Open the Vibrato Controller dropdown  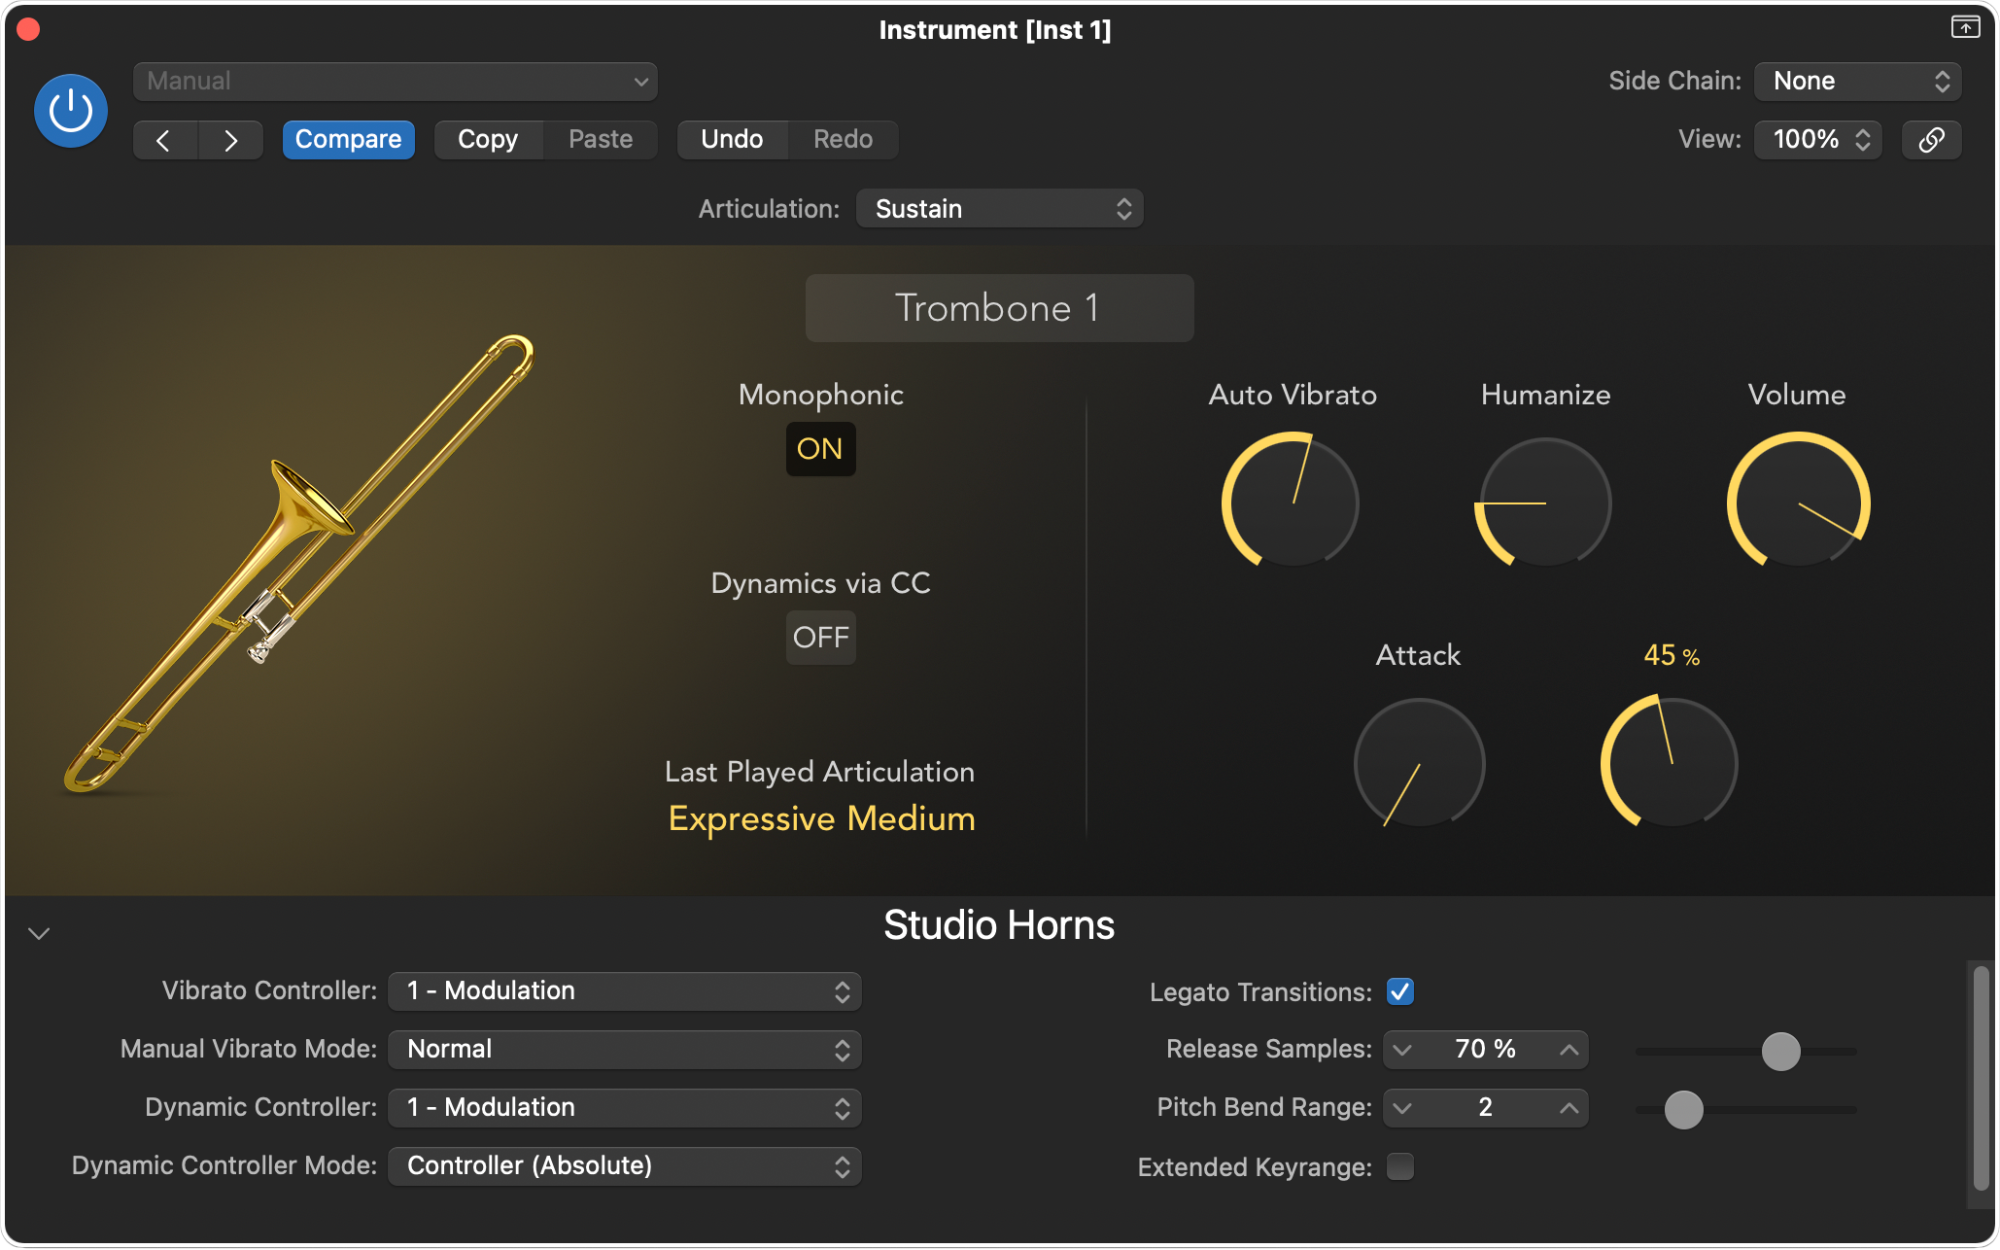[625, 991]
